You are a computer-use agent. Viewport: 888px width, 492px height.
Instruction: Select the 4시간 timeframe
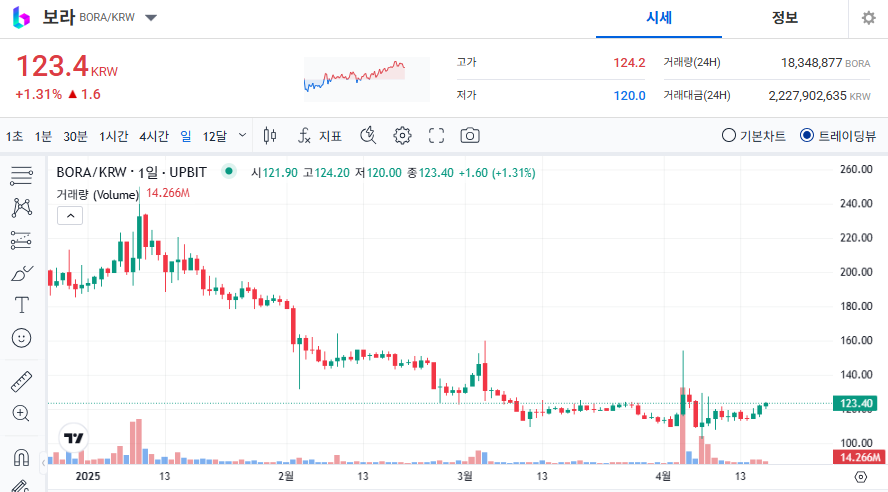pos(154,136)
